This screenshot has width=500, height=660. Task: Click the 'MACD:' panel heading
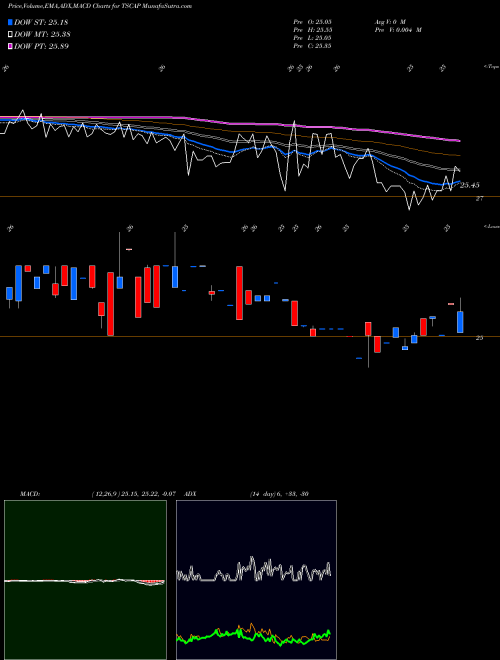[30, 494]
